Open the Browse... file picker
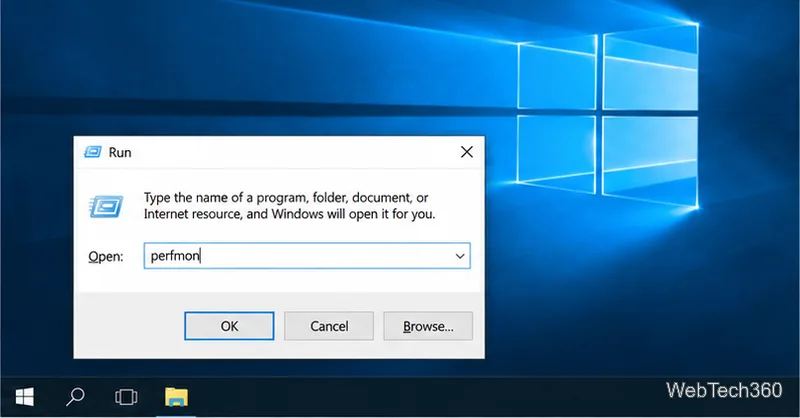 click(428, 326)
